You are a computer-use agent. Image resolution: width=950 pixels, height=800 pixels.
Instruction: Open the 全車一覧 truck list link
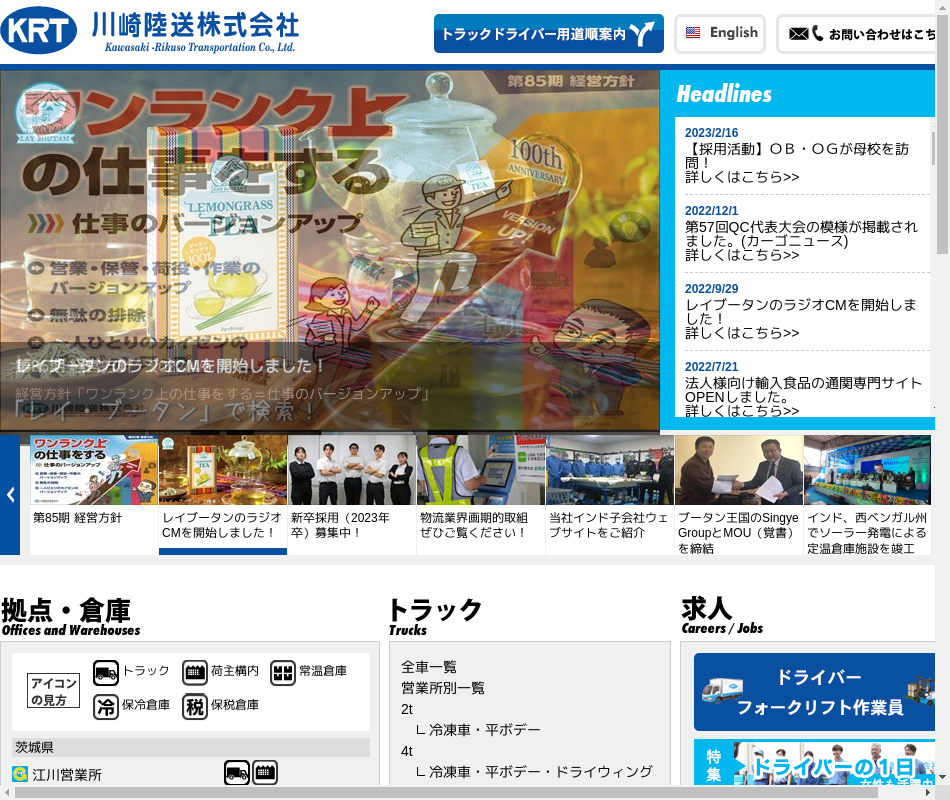pos(429,667)
